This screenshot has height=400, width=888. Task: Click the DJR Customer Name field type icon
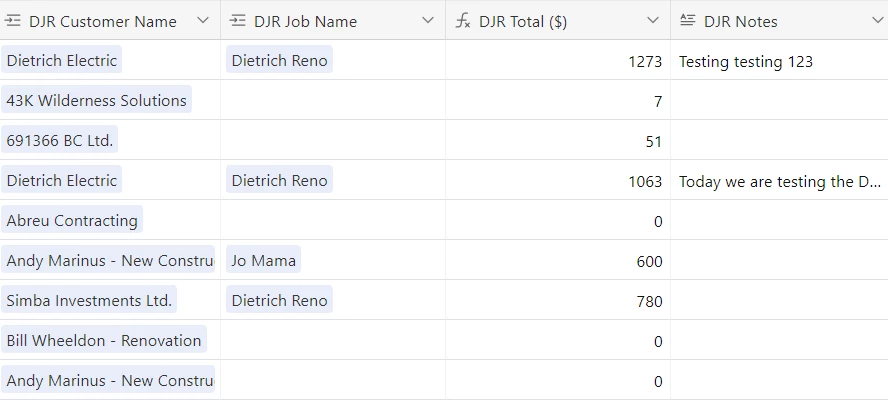12,22
